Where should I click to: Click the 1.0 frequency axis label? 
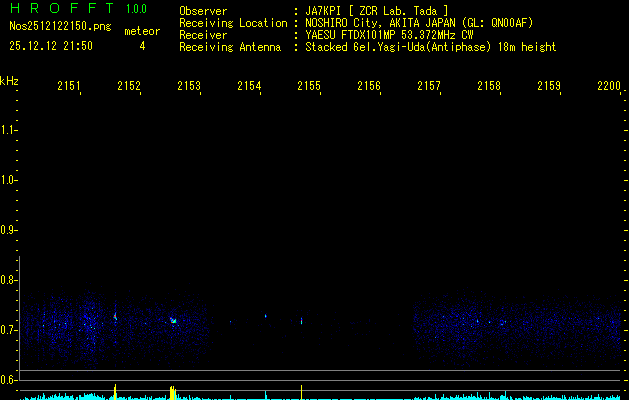[x=9, y=180]
